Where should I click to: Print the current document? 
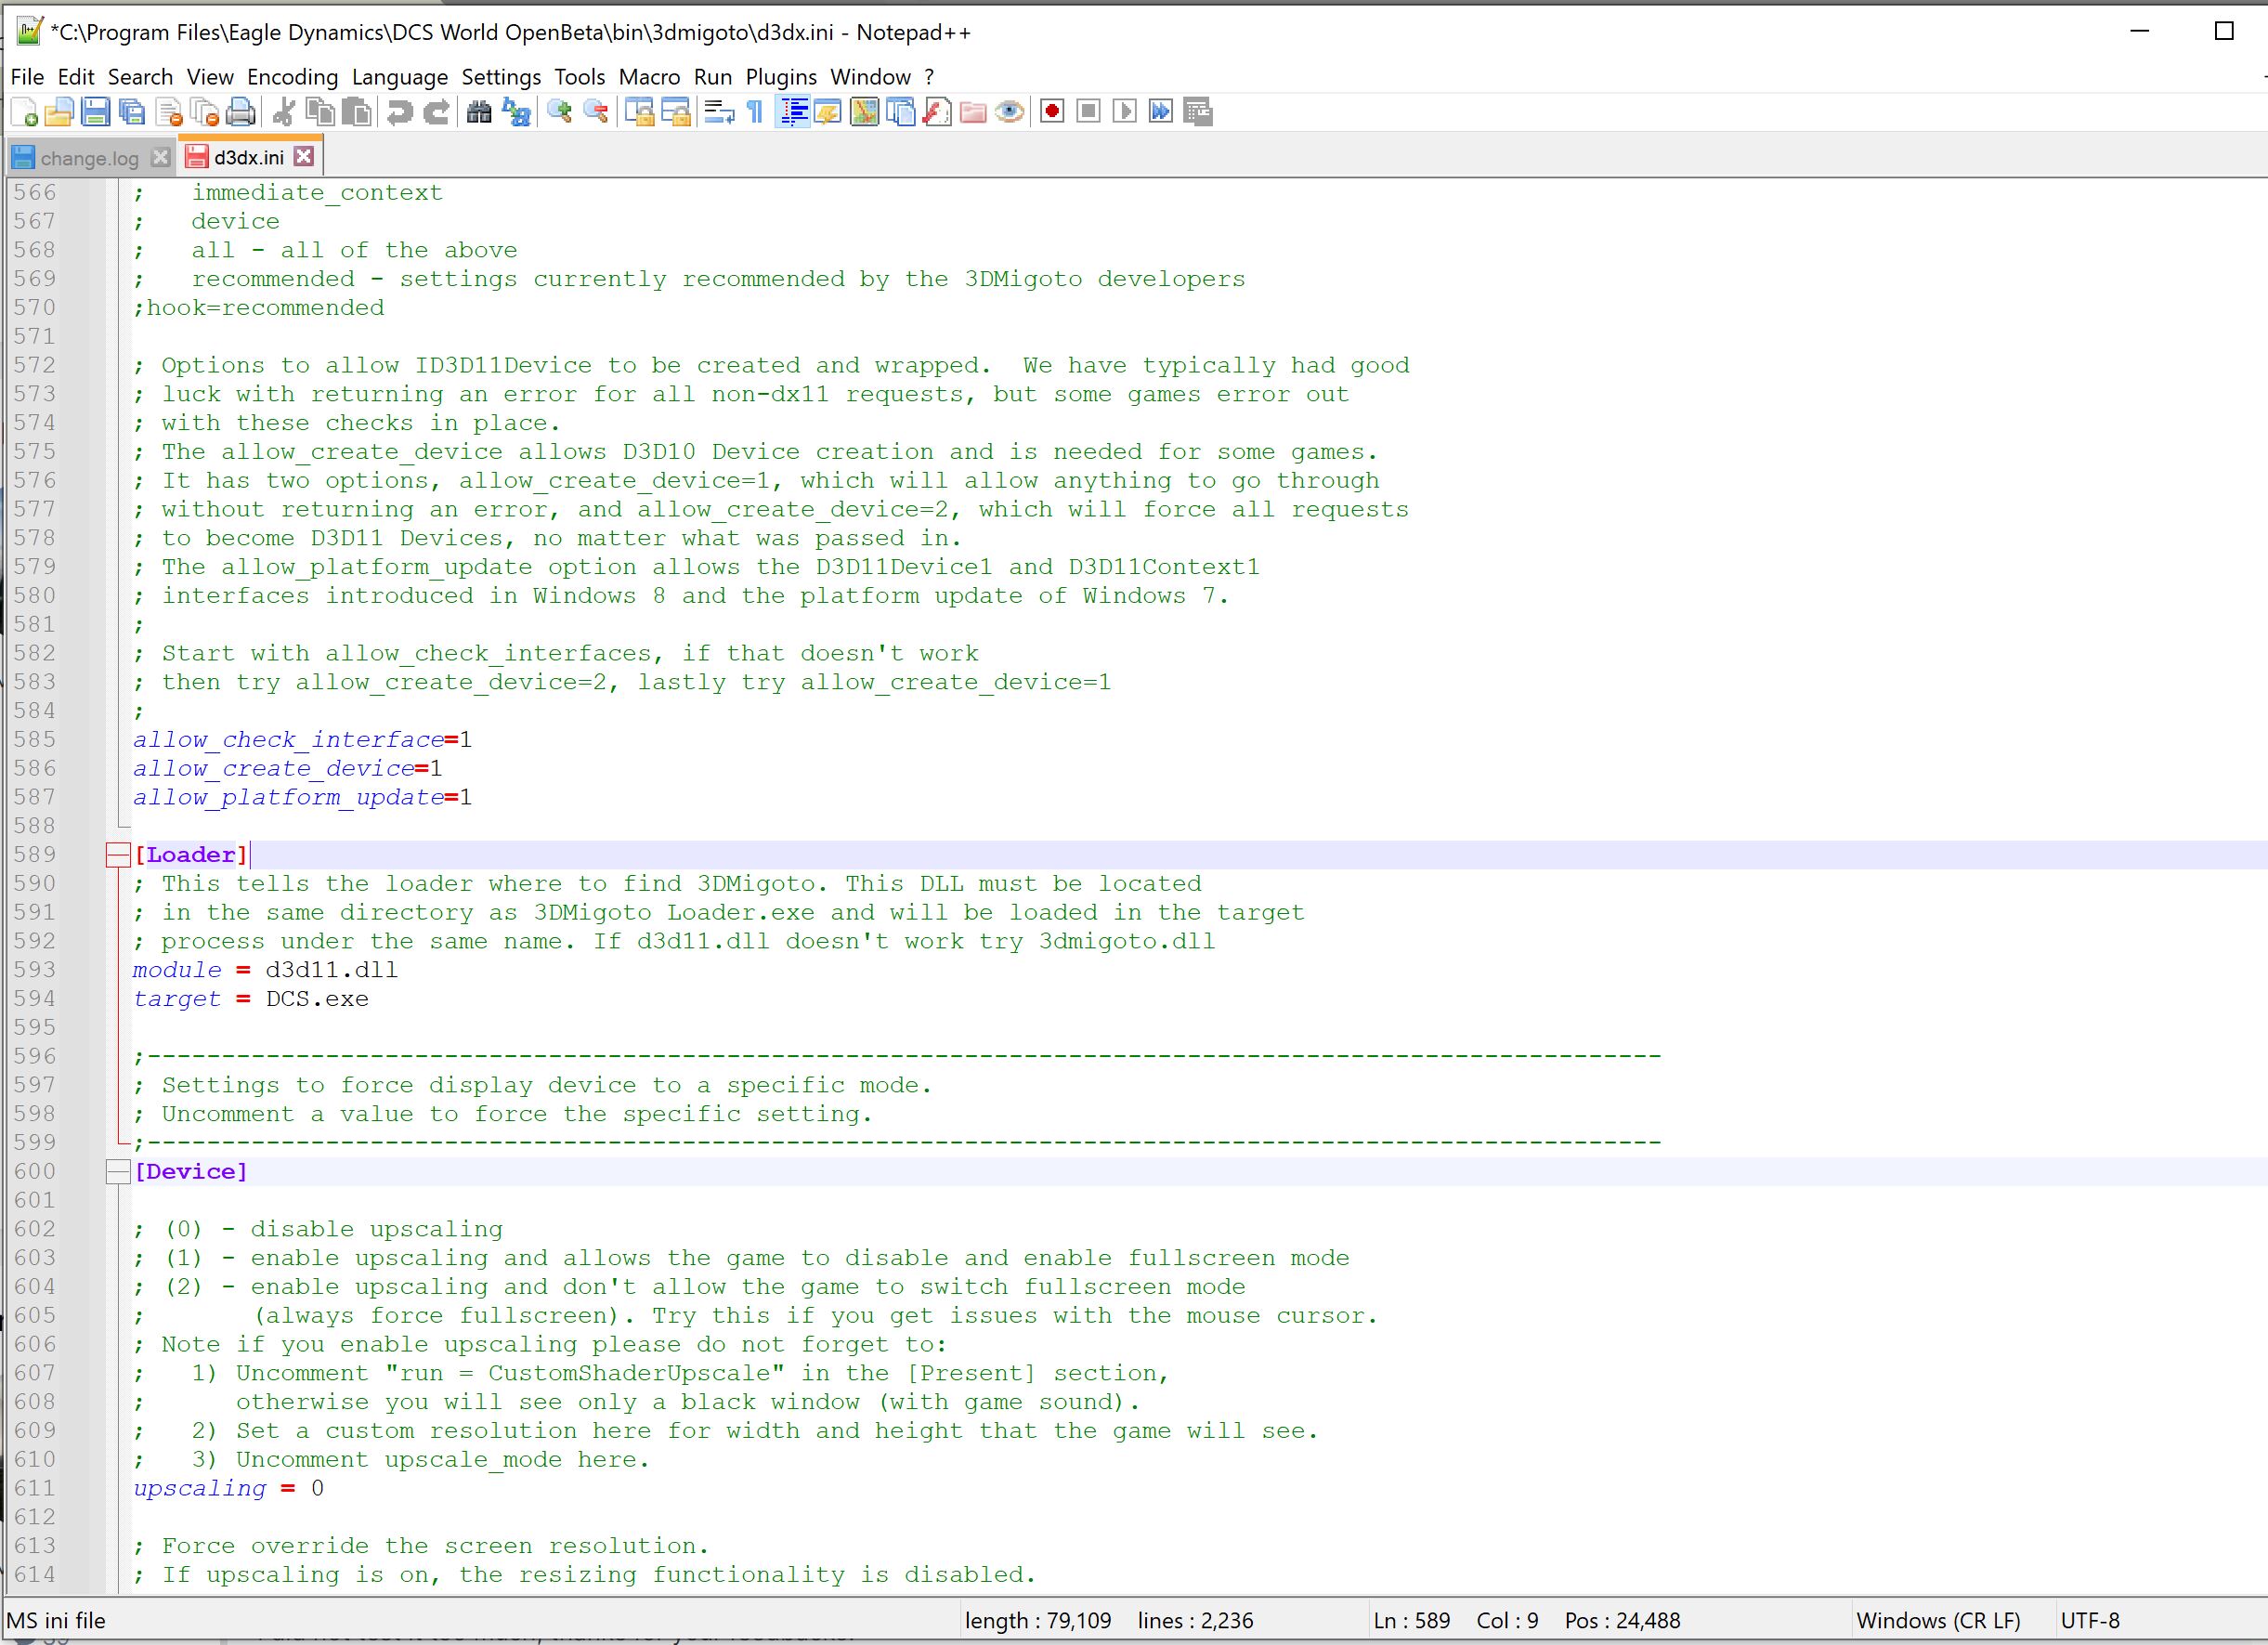click(241, 112)
